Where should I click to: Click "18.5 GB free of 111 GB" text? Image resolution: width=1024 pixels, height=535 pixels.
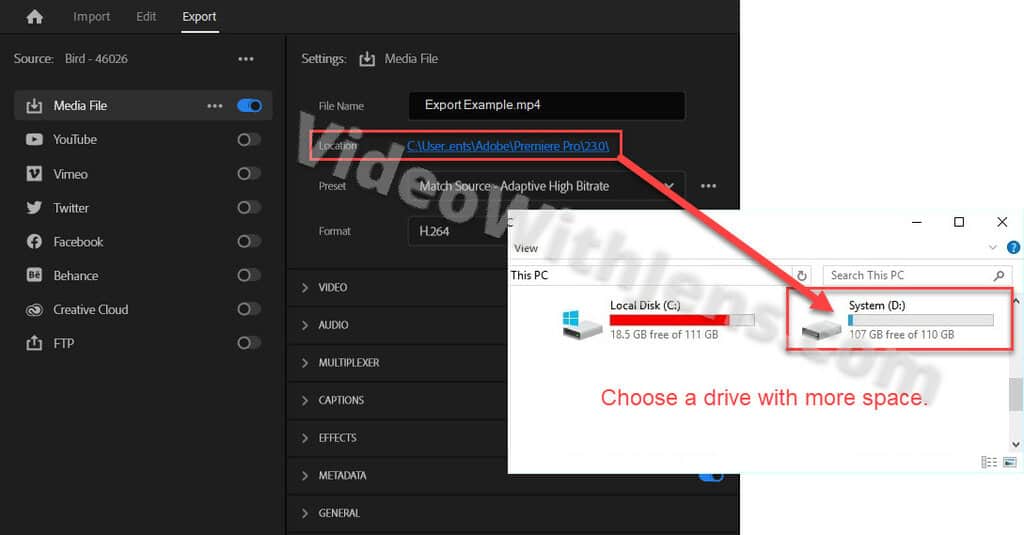(664, 334)
